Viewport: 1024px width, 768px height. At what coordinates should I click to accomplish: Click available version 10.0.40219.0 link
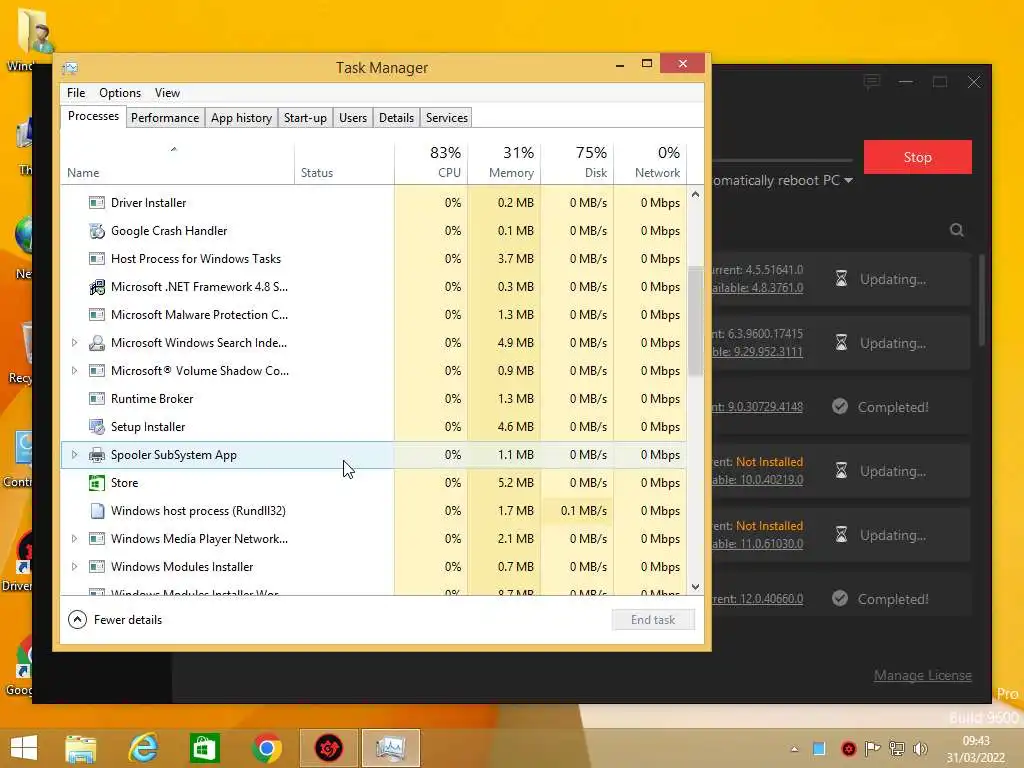[758, 480]
